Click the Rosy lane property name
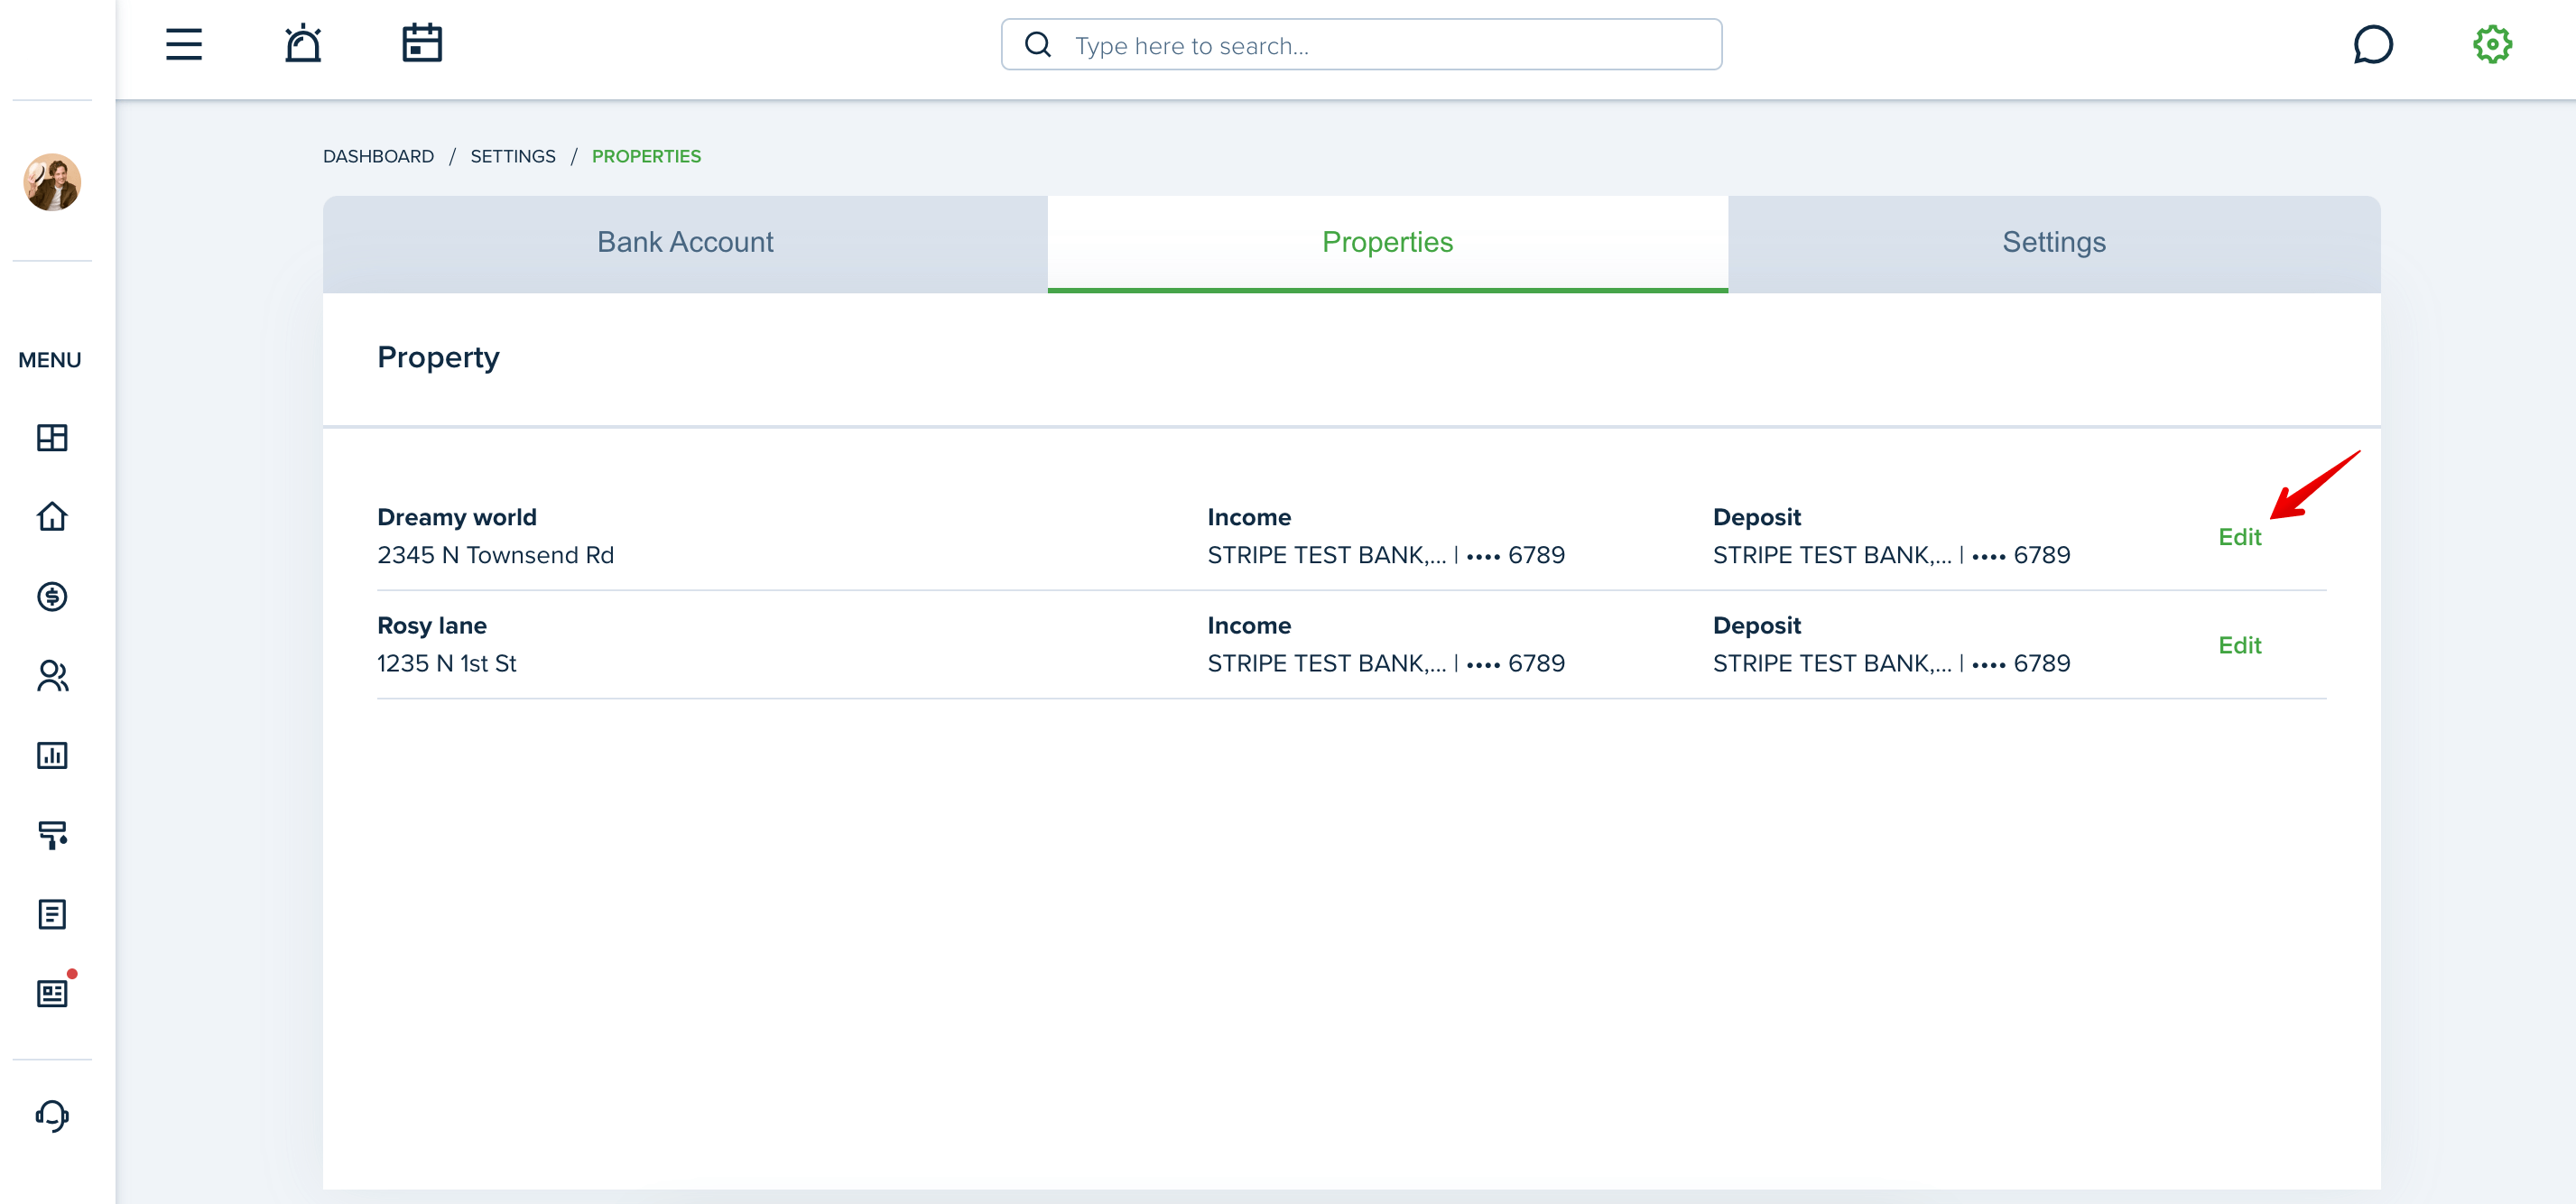The width and height of the screenshot is (2576, 1204). pos(432,625)
